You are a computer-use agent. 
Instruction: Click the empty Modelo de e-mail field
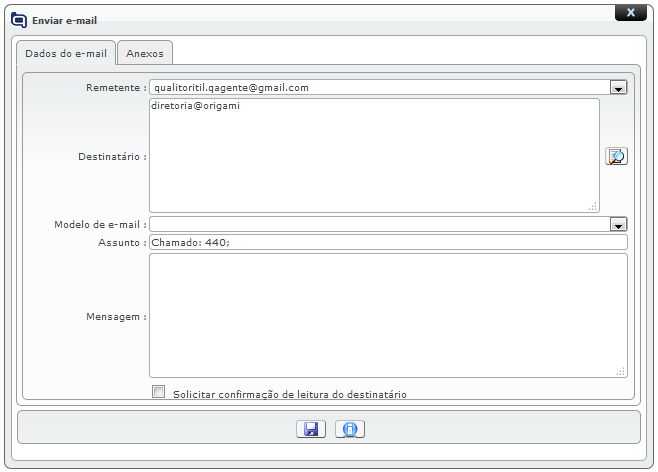coord(378,225)
